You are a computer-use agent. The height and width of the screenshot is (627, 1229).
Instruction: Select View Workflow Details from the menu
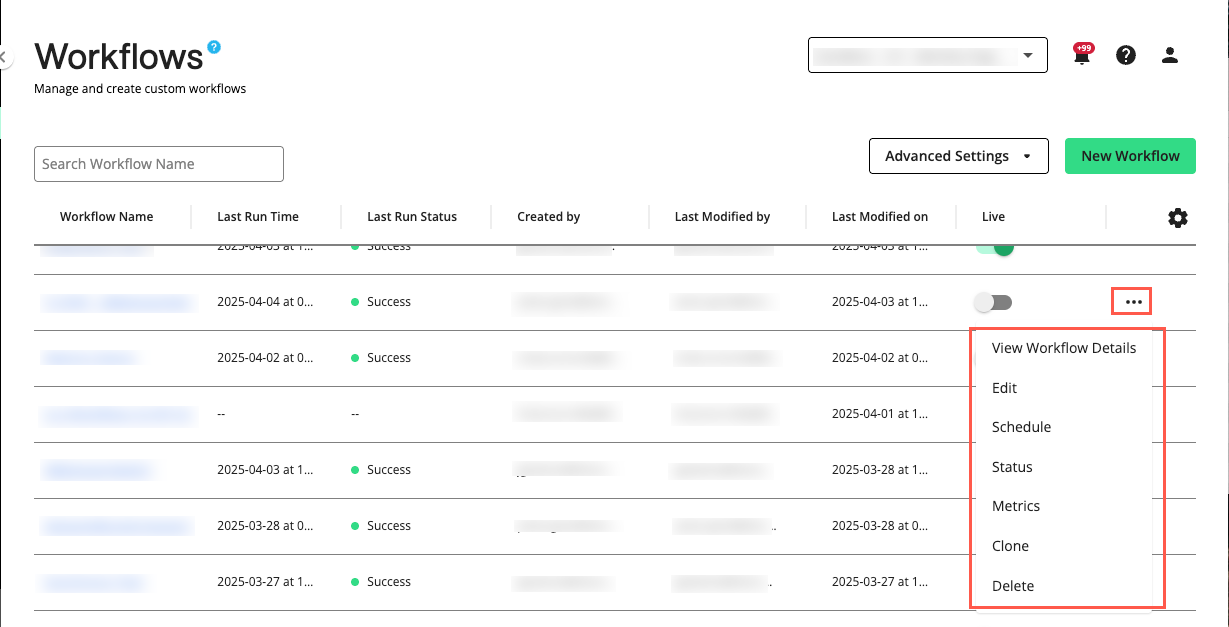tap(1064, 348)
